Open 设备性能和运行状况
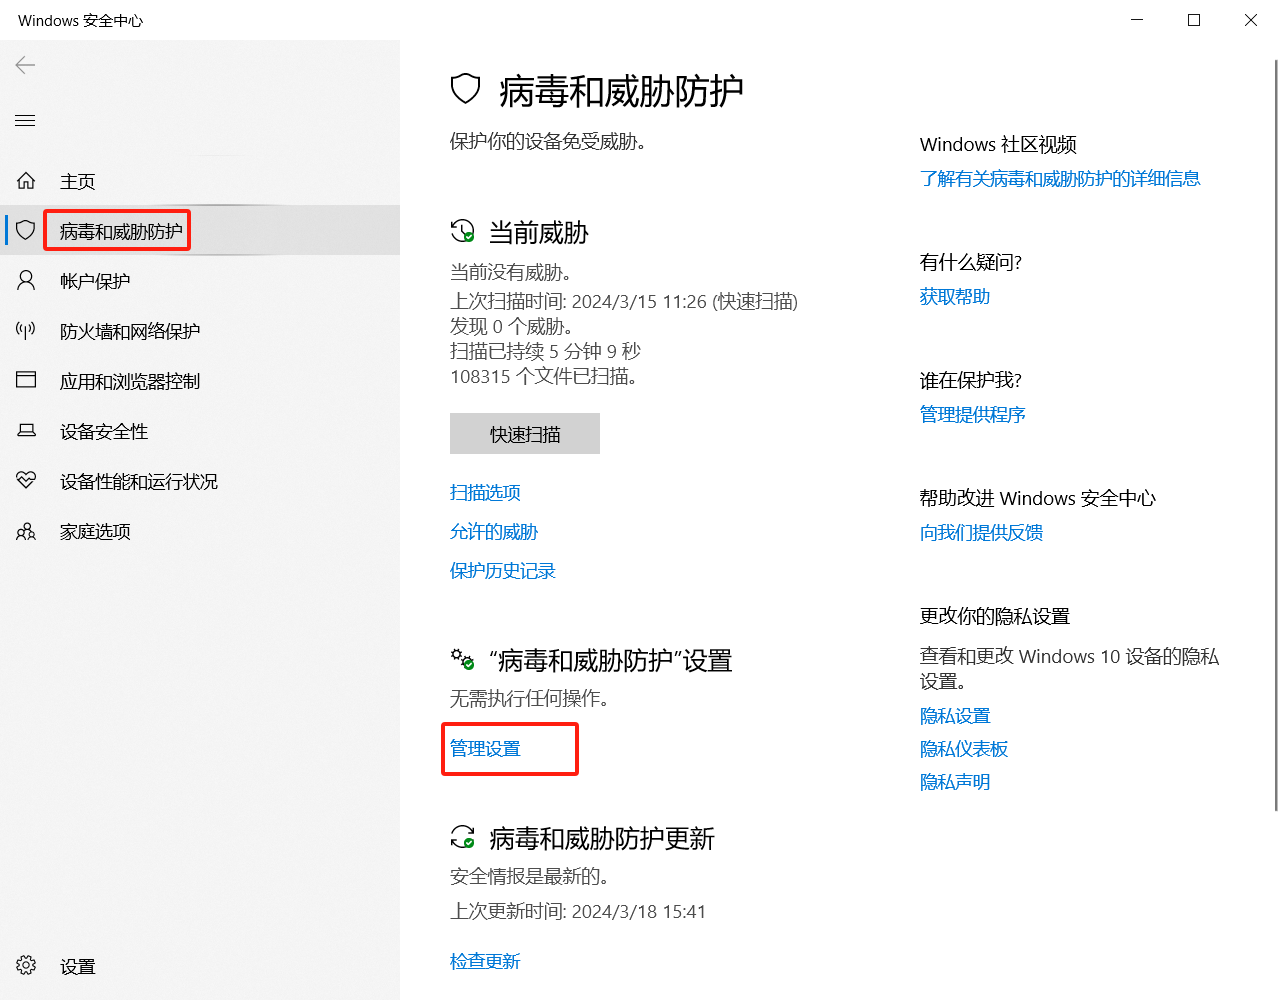Viewport: 1280px width, 1000px height. click(200, 481)
